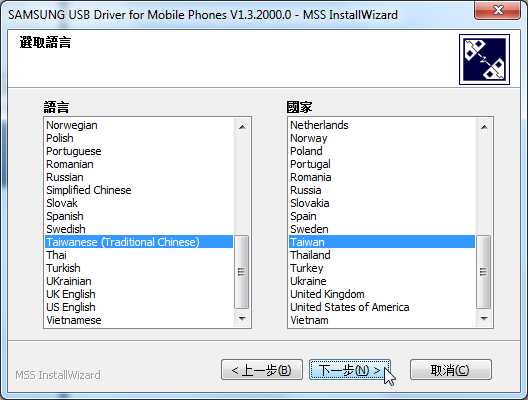
Task: Select Netherlands in the country list
Action: 382,125
